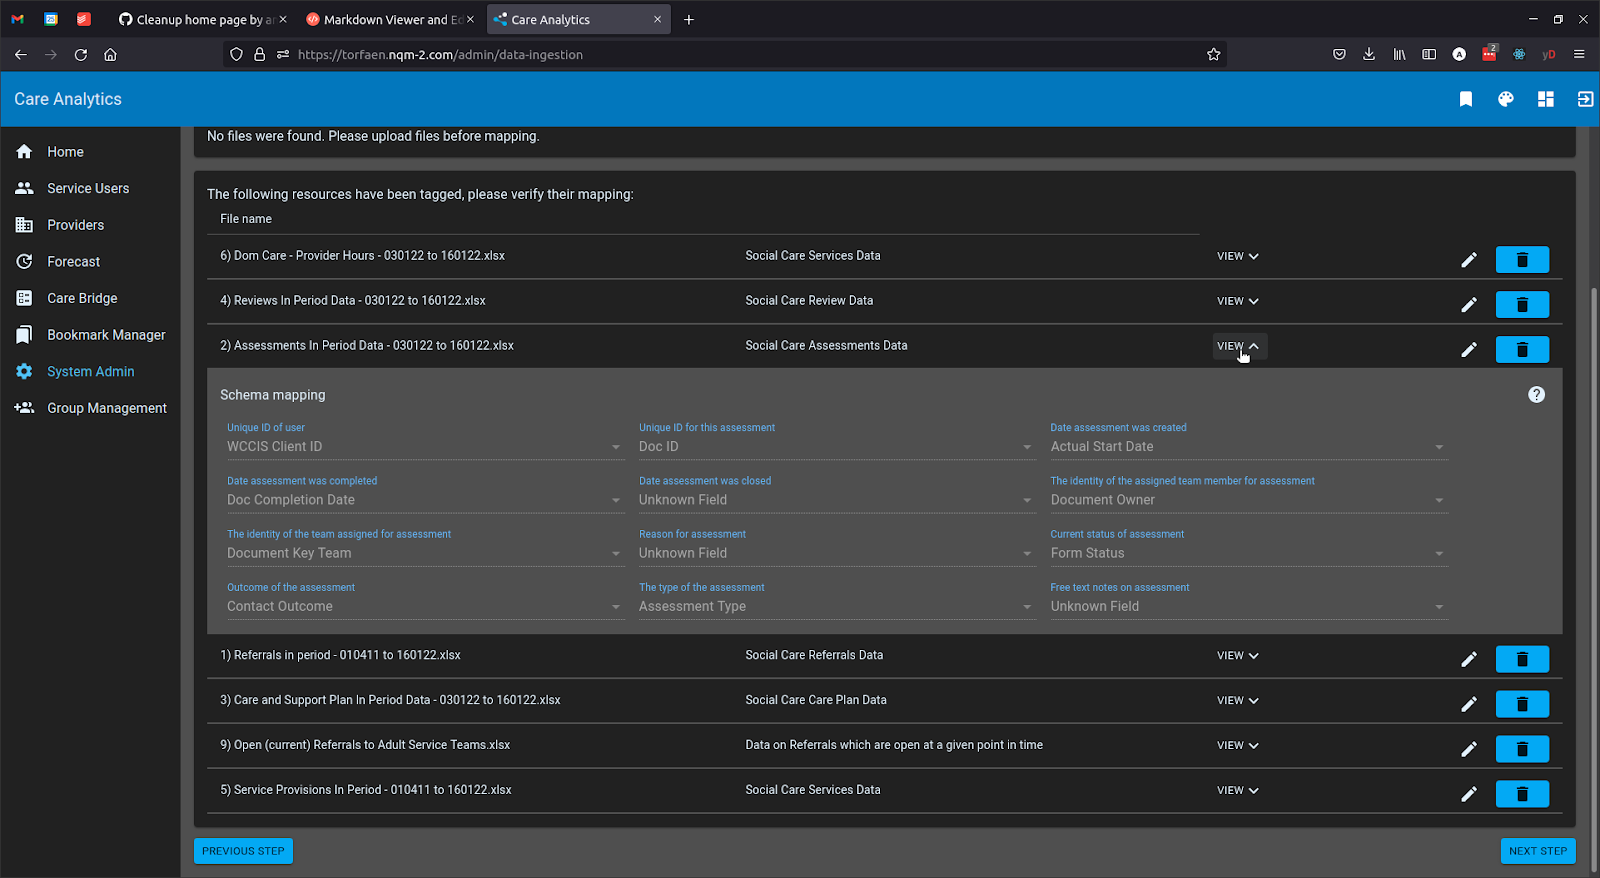The image size is (1600, 878).
Task: Open the theme palette icon
Action: click(x=1505, y=99)
